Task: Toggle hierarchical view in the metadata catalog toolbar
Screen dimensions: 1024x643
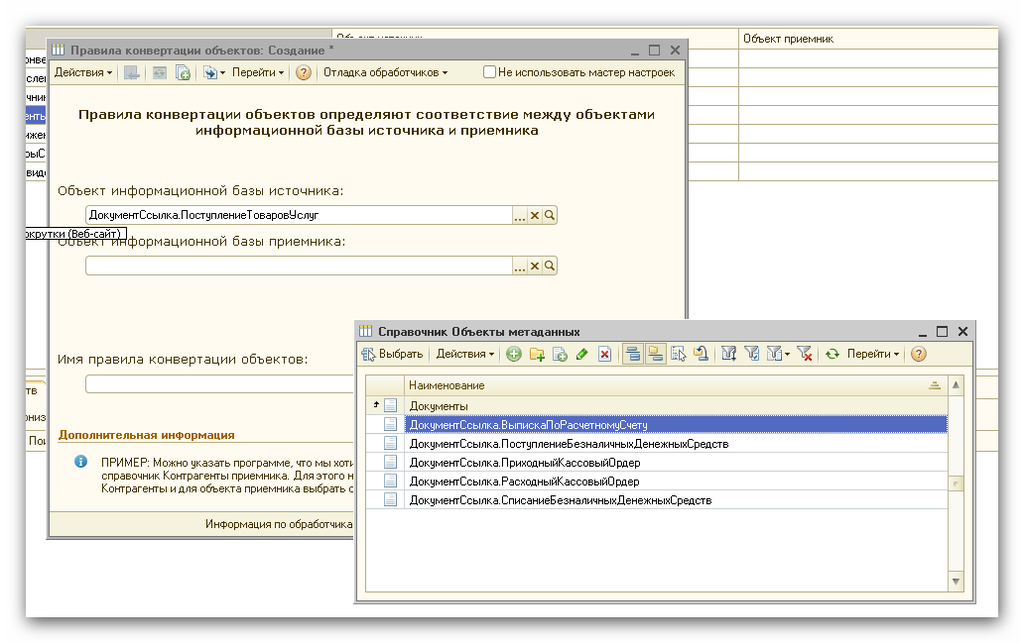Action: point(632,354)
